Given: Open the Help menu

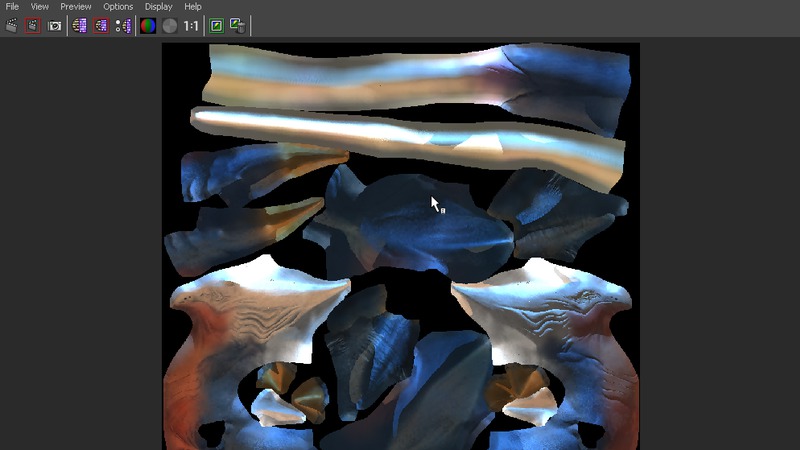Looking at the screenshot, I should coord(193,7).
